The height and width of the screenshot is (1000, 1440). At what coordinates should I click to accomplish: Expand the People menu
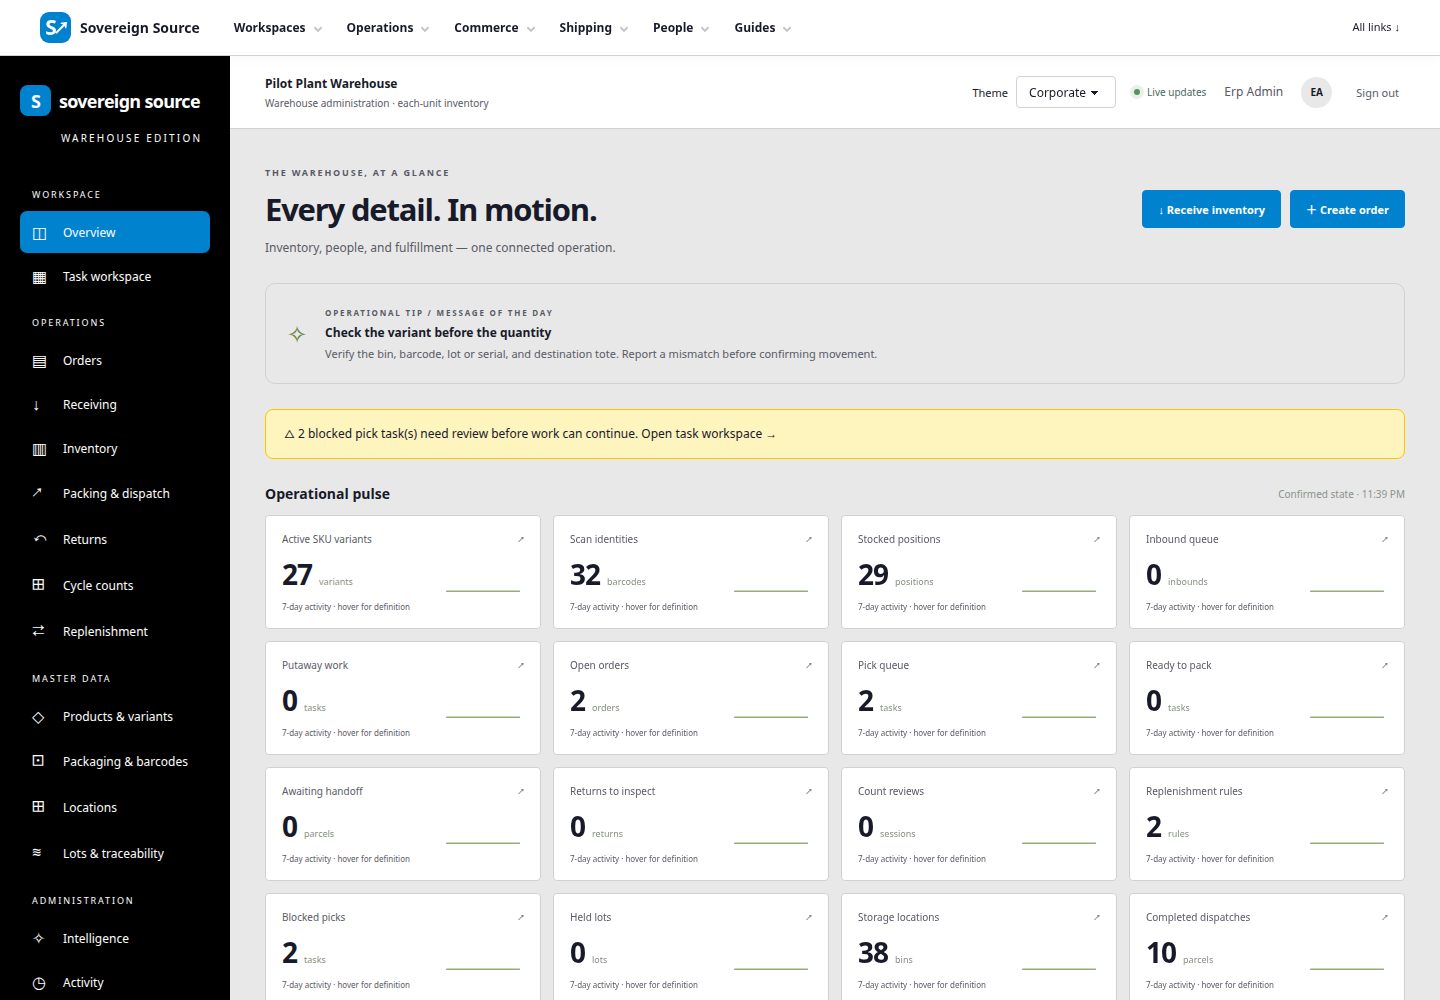(x=680, y=28)
